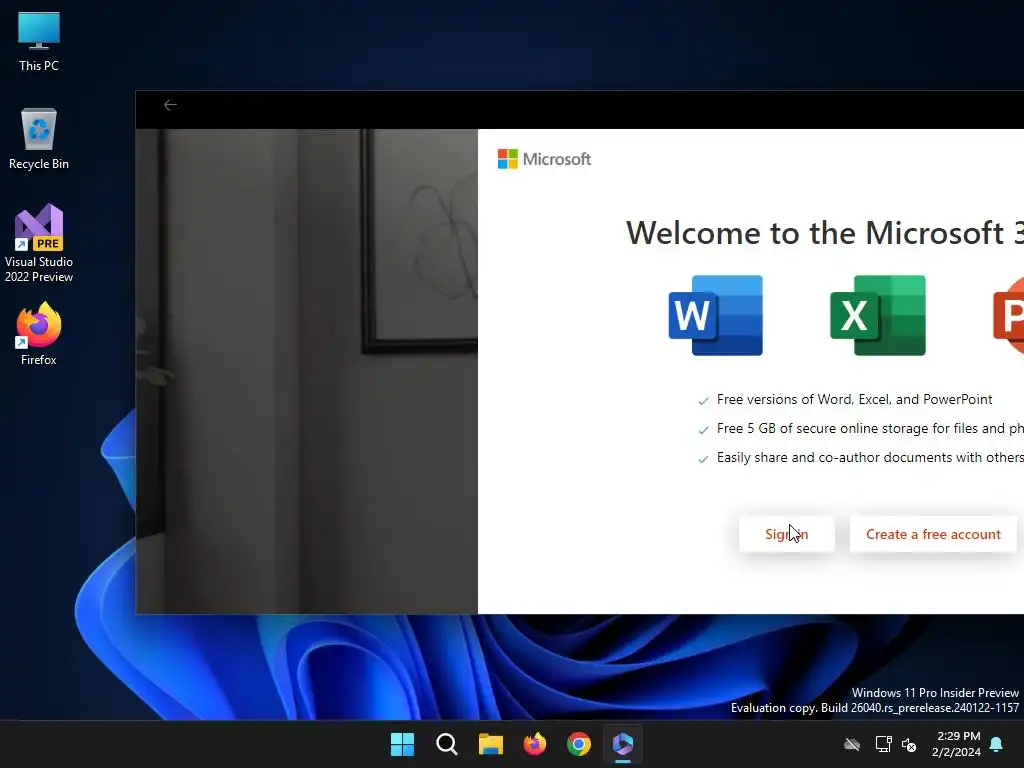Image resolution: width=1024 pixels, height=768 pixels.
Task: Click the network tray icon
Action: tap(883, 744)
